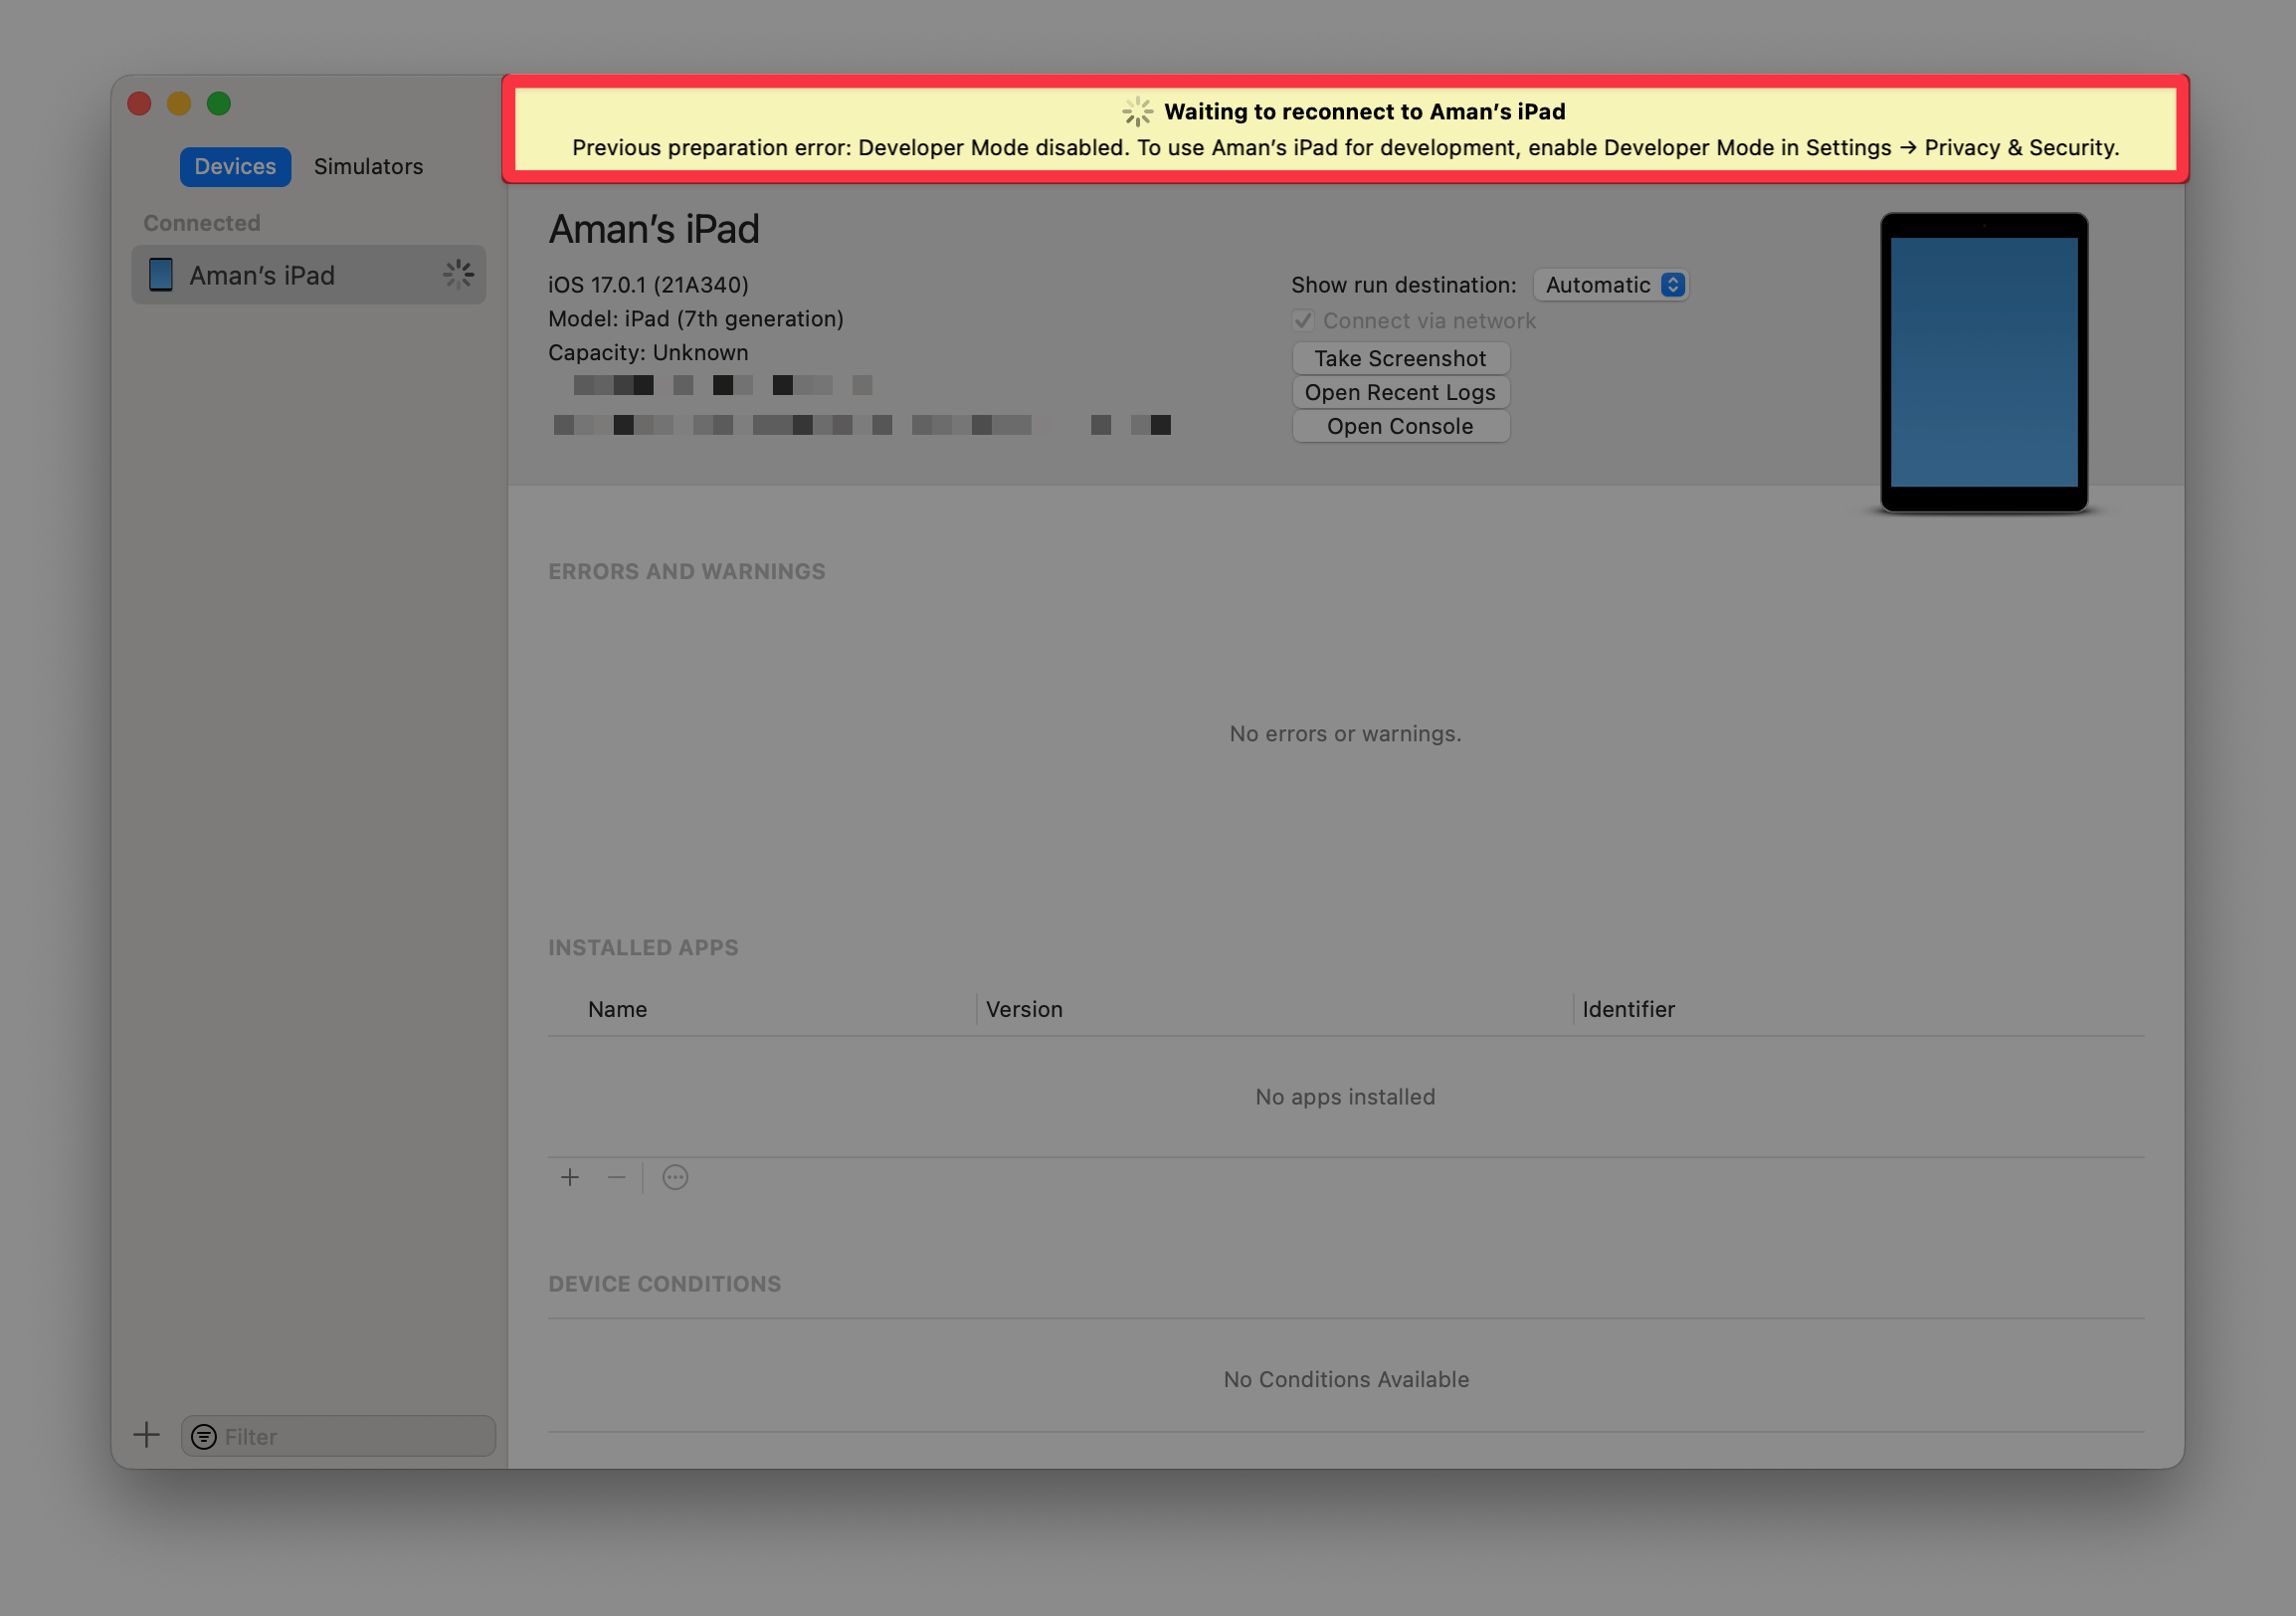Select Aman's iPad in the Connected list
2296x1616 pixels.
tap(308, 275)
